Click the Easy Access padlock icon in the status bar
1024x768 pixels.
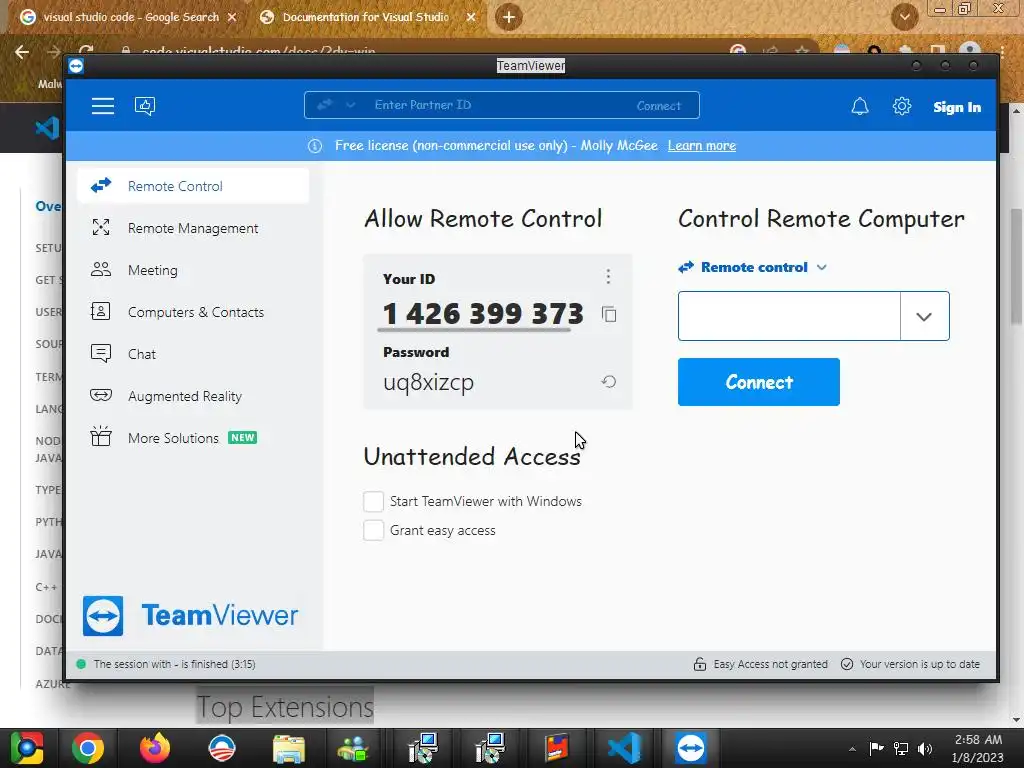click(x=699, y=664)
